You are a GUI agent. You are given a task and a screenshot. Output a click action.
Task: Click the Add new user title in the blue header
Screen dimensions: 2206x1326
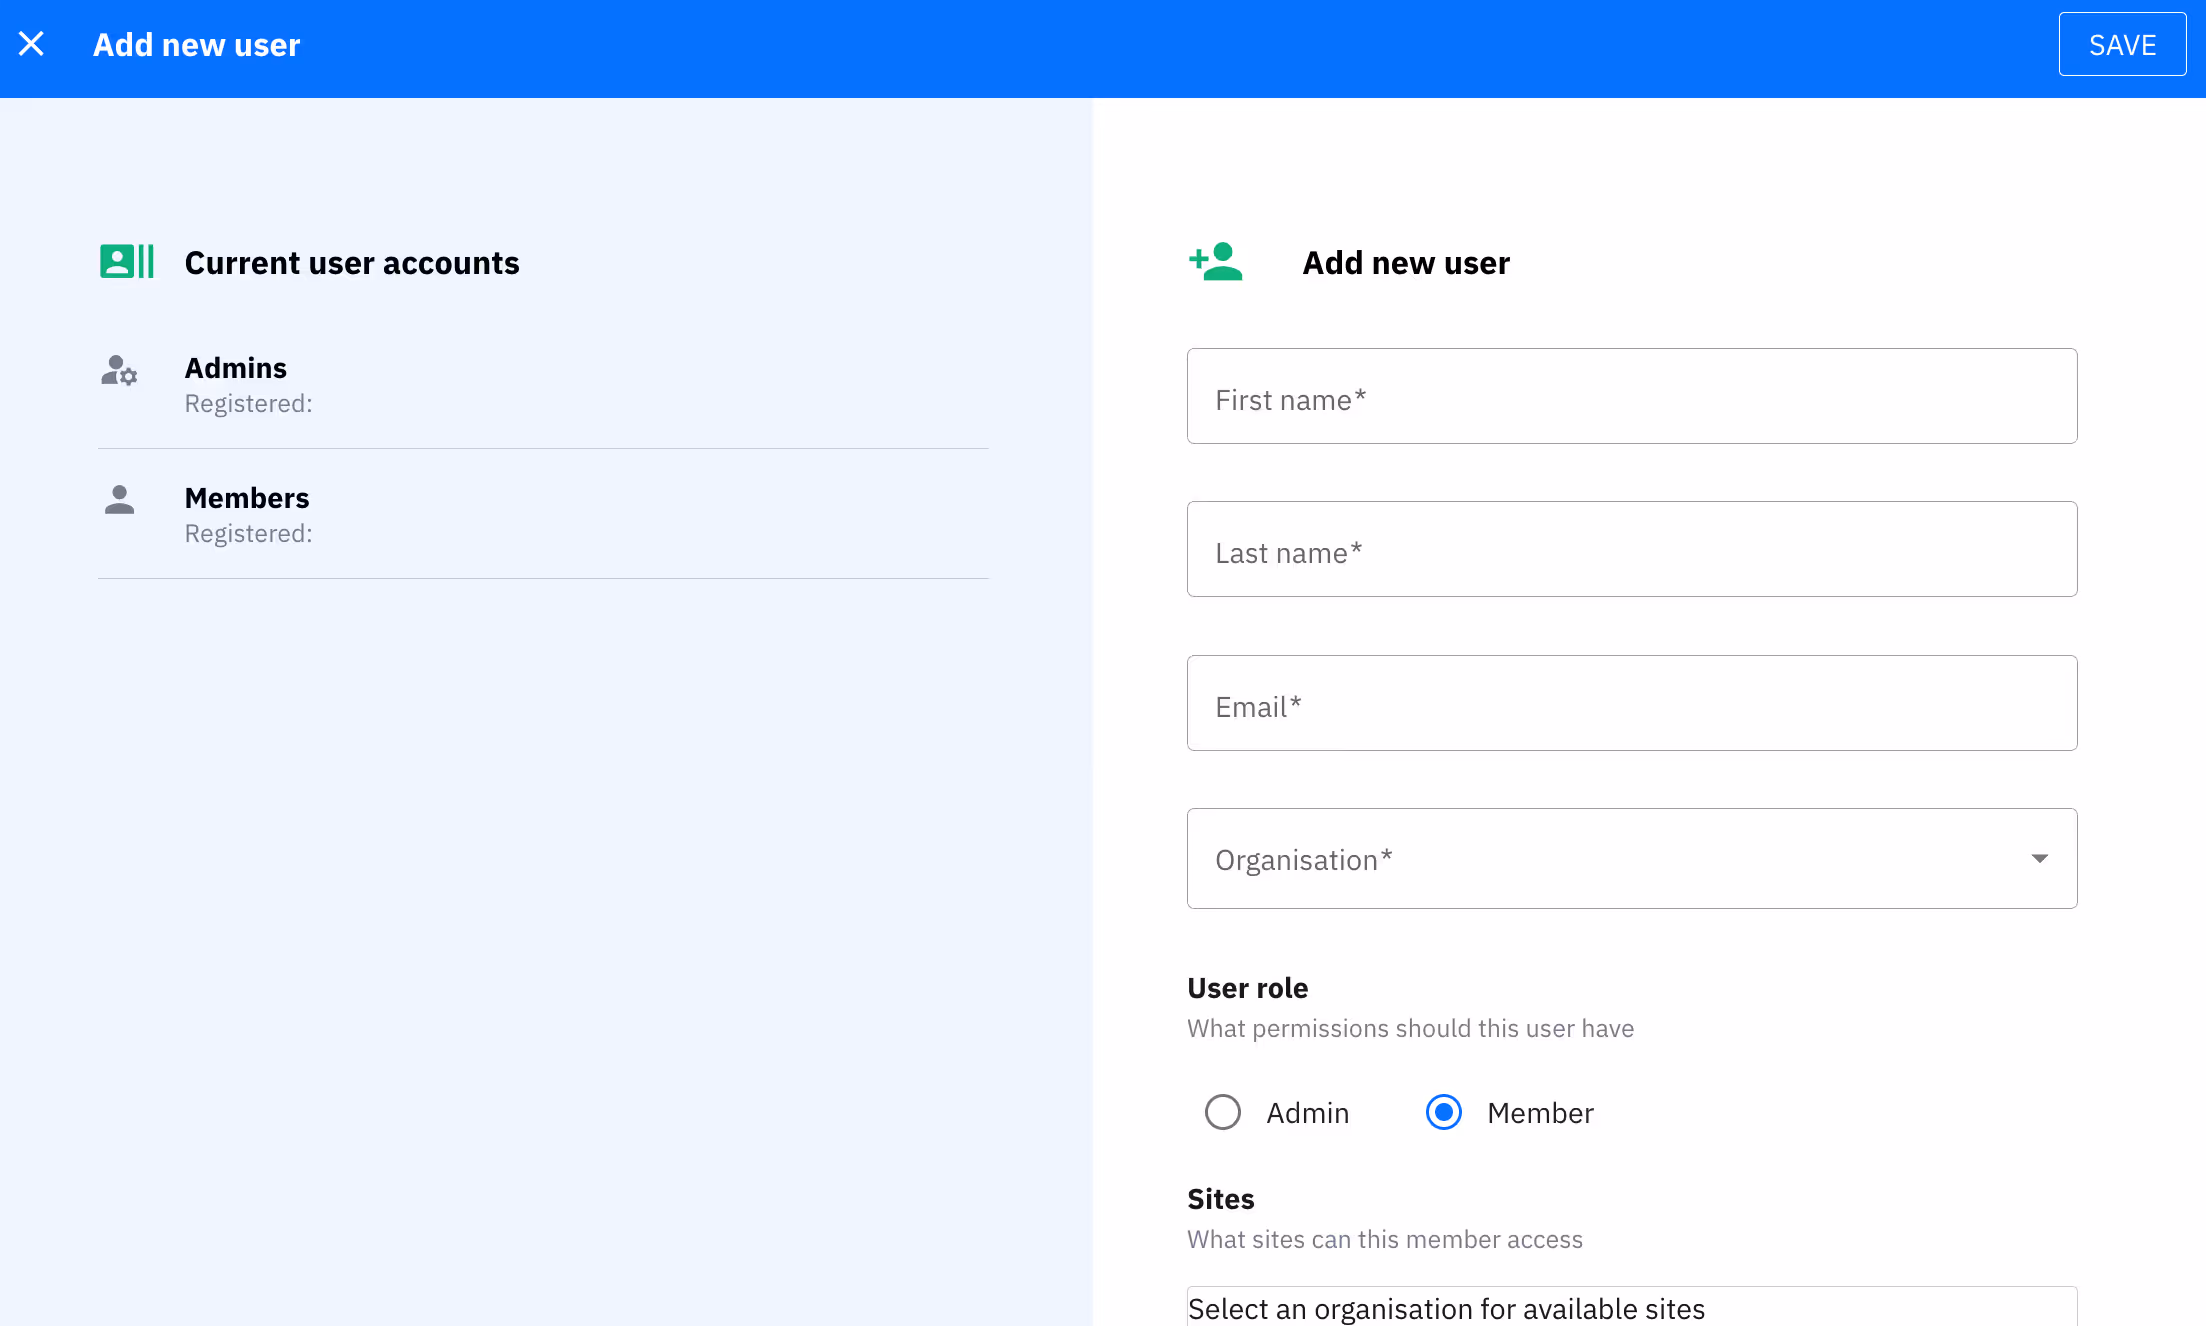pos(197,44)
